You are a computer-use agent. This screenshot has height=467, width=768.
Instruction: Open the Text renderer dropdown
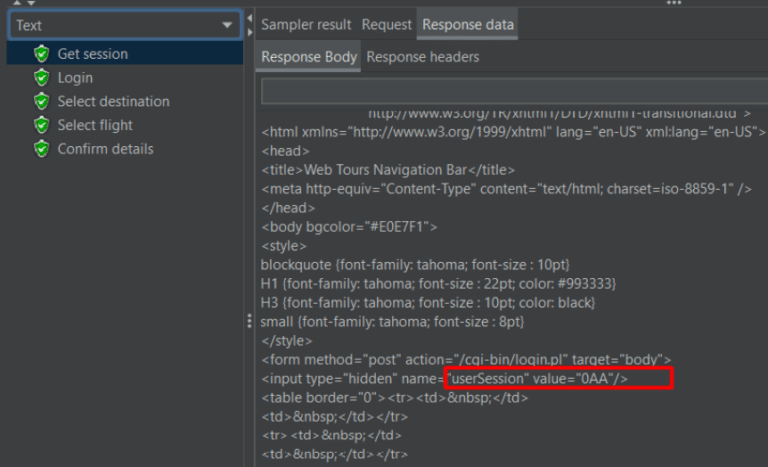point(124,25)
